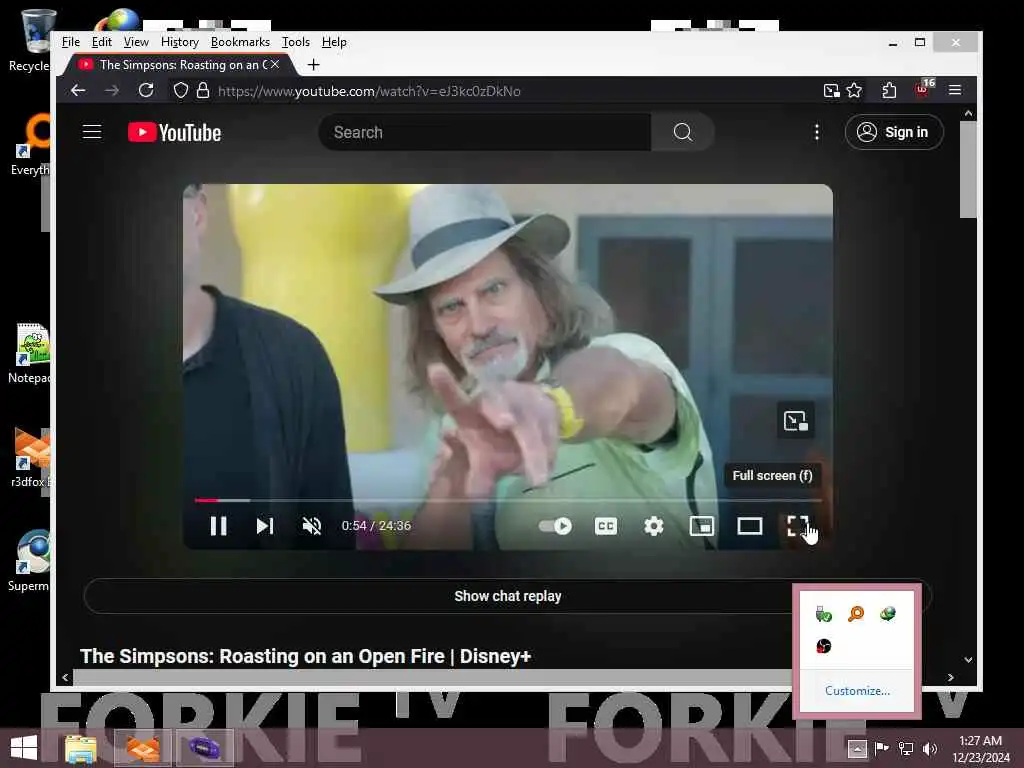The image size is (1024, 768).
Task: Click the Sign in button
Action: point(893,132)
